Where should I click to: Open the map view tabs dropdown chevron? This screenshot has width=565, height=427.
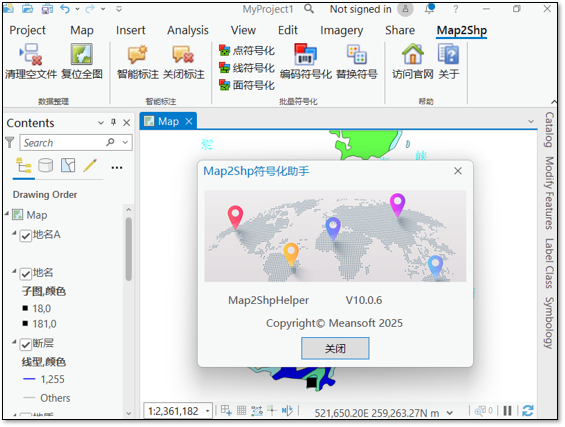coord(531,121)
